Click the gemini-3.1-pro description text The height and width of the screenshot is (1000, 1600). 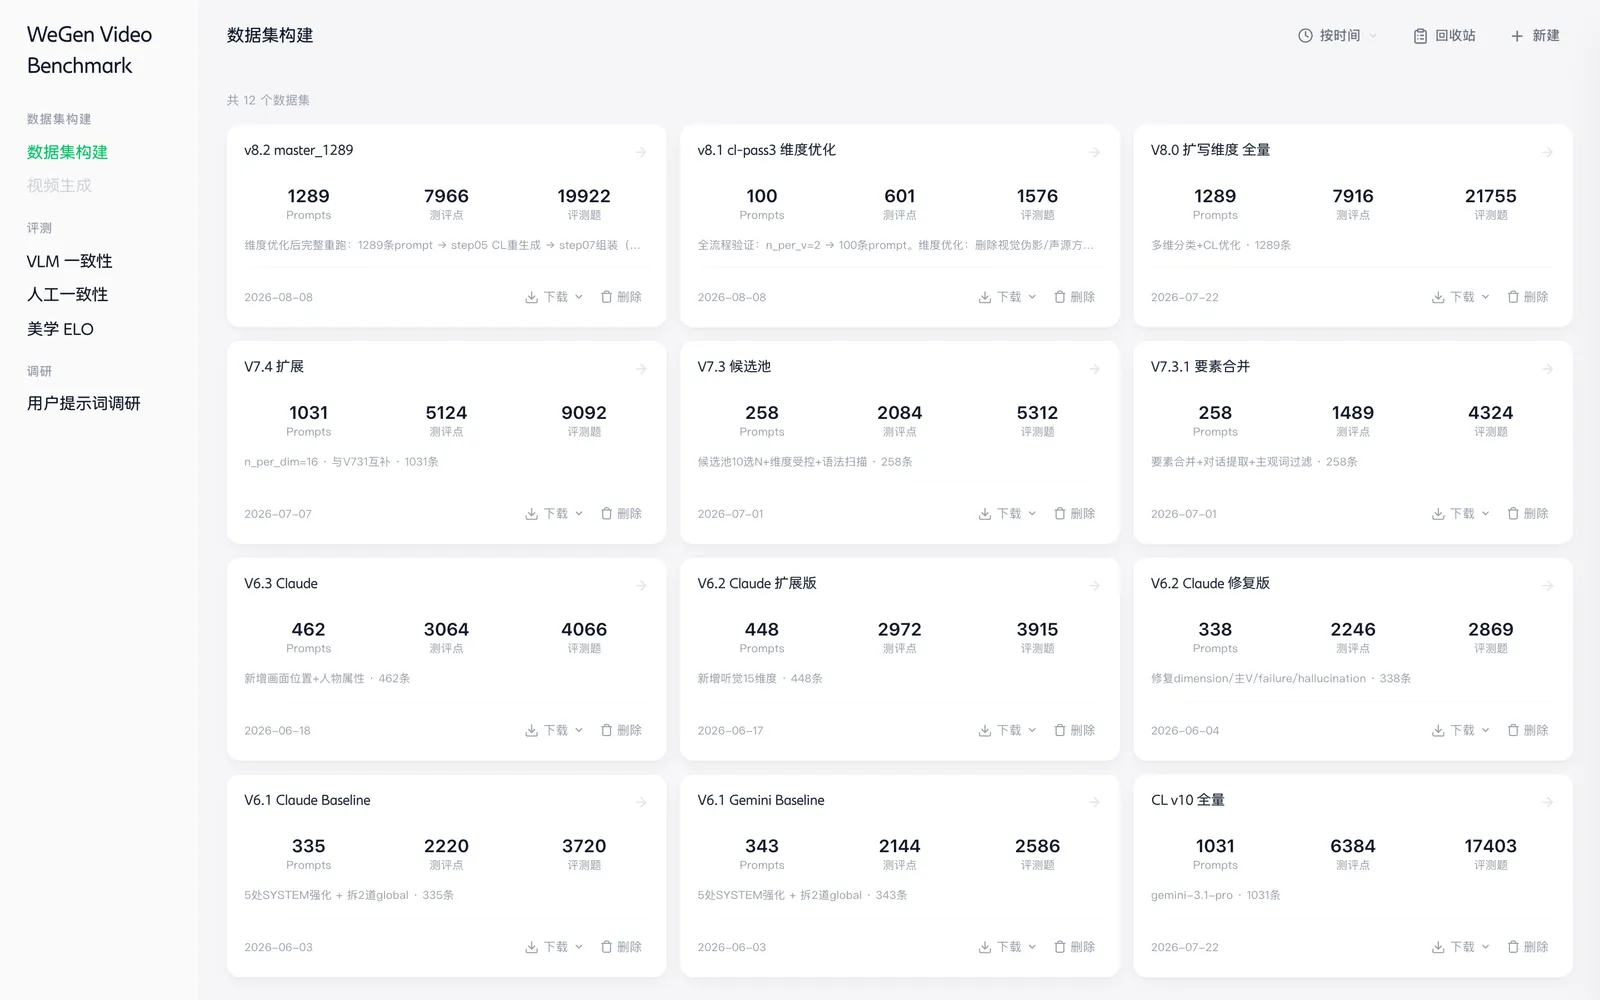pyautogui.click(x=1215, y=895)
